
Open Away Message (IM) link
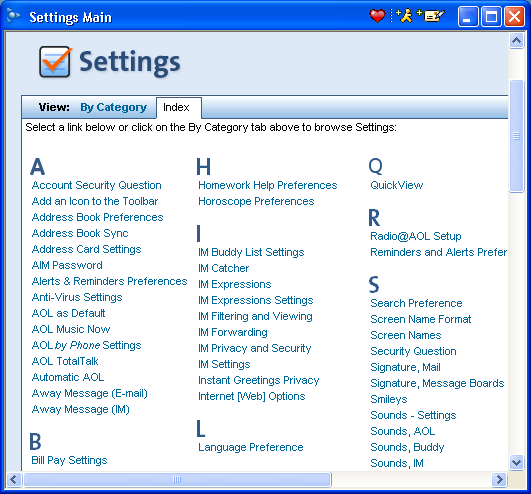pyautogui.click(x=81, y=409)
